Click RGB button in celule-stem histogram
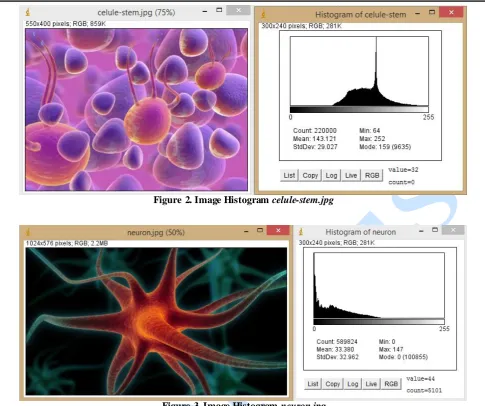The height and width of the screenshot is (406, 485). pos(372,175)
